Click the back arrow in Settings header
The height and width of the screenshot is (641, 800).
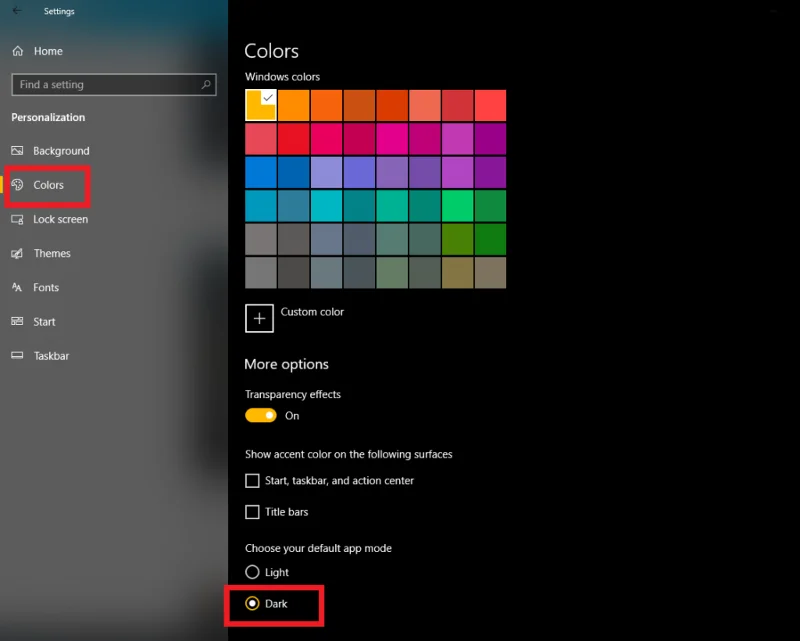(x=16, y=11)
